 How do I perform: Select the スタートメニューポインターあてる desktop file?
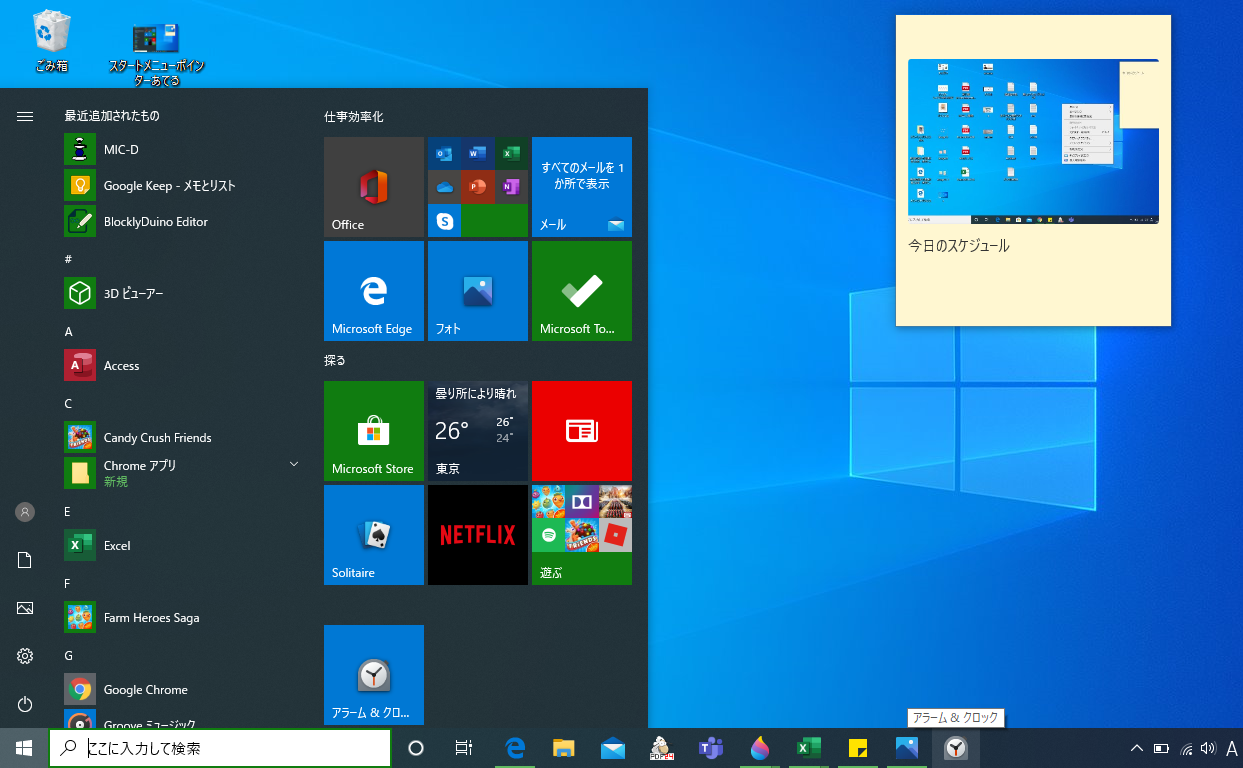coord(156,52)
